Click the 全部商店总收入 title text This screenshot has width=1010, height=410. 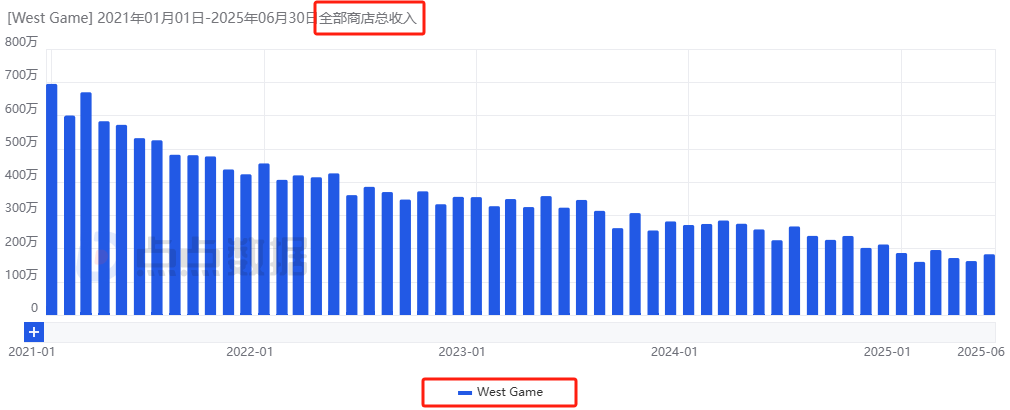[x=367, y=19]
